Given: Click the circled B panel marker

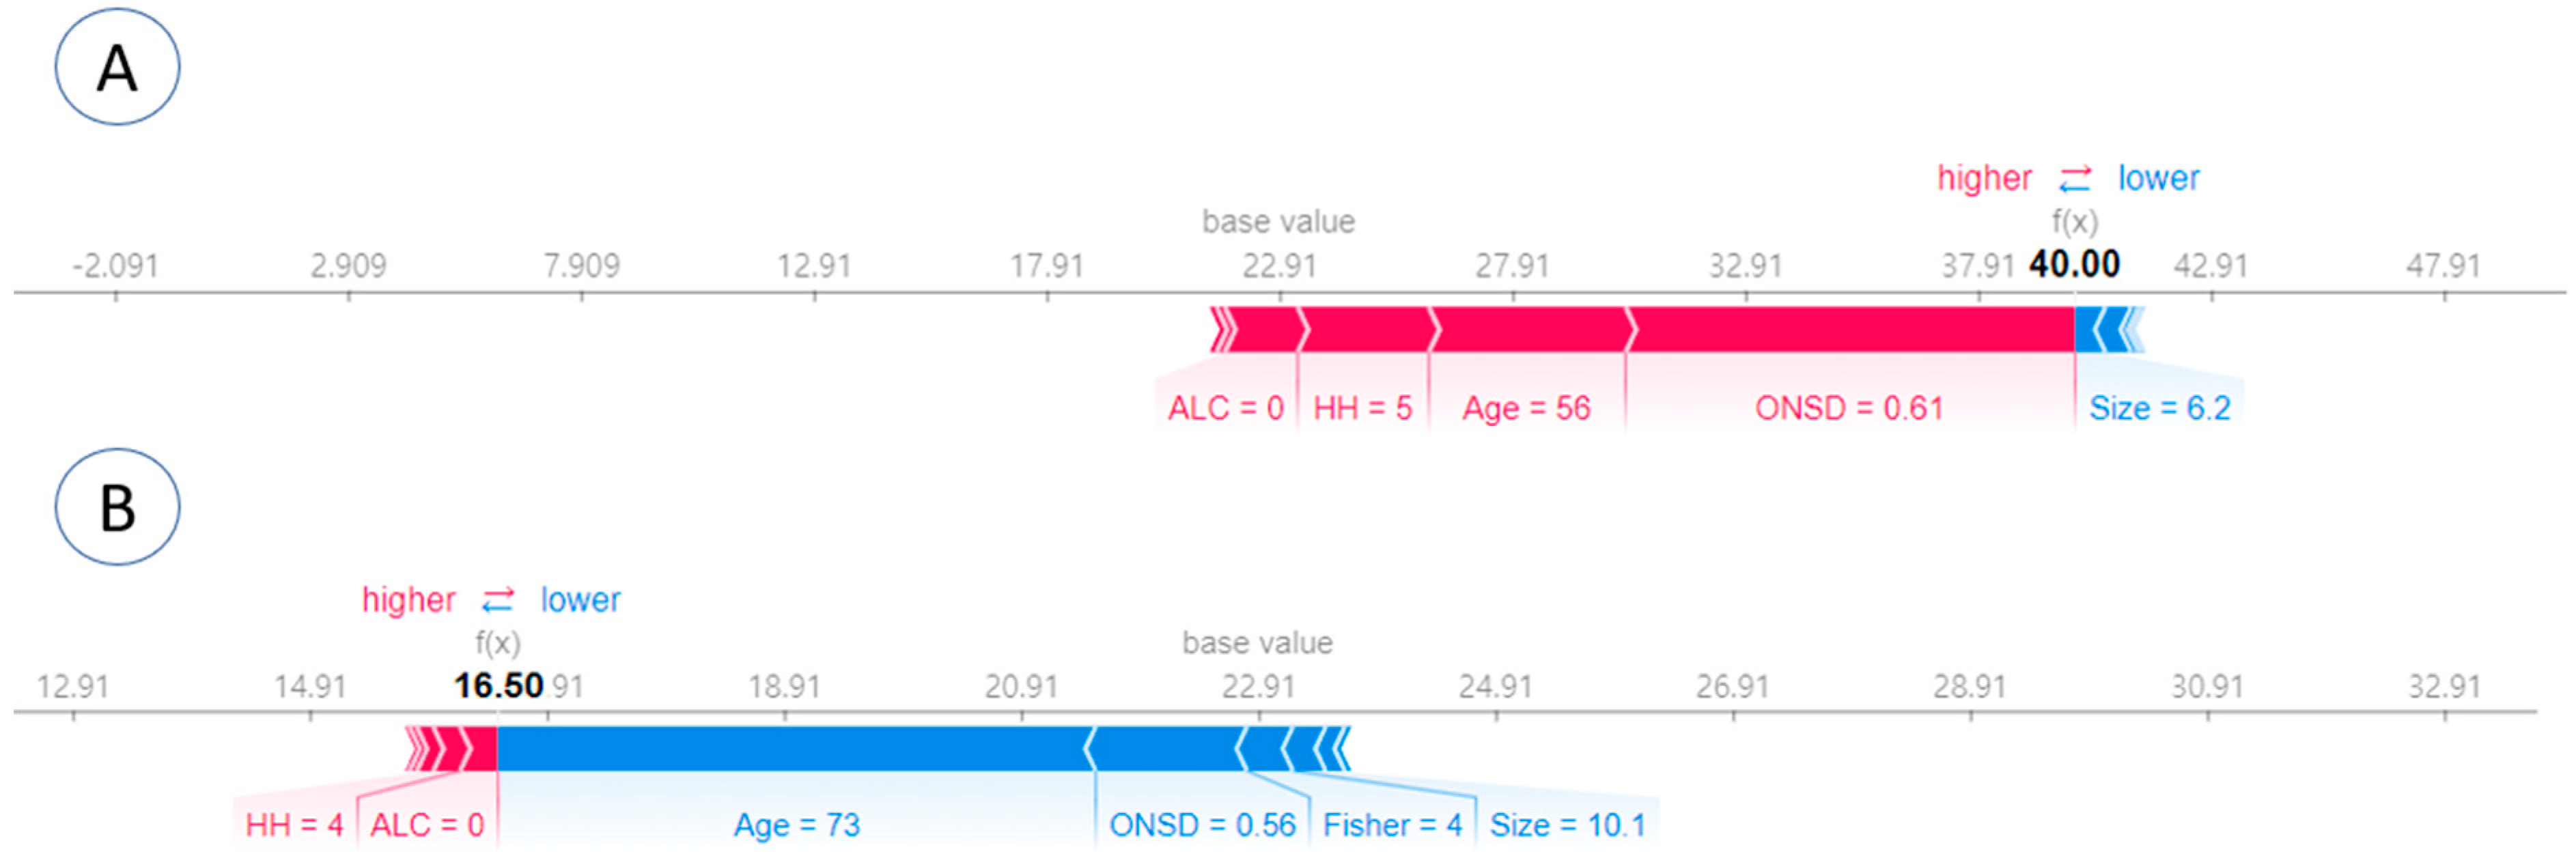Looking at the screenshot, I should tap(117, 507).
